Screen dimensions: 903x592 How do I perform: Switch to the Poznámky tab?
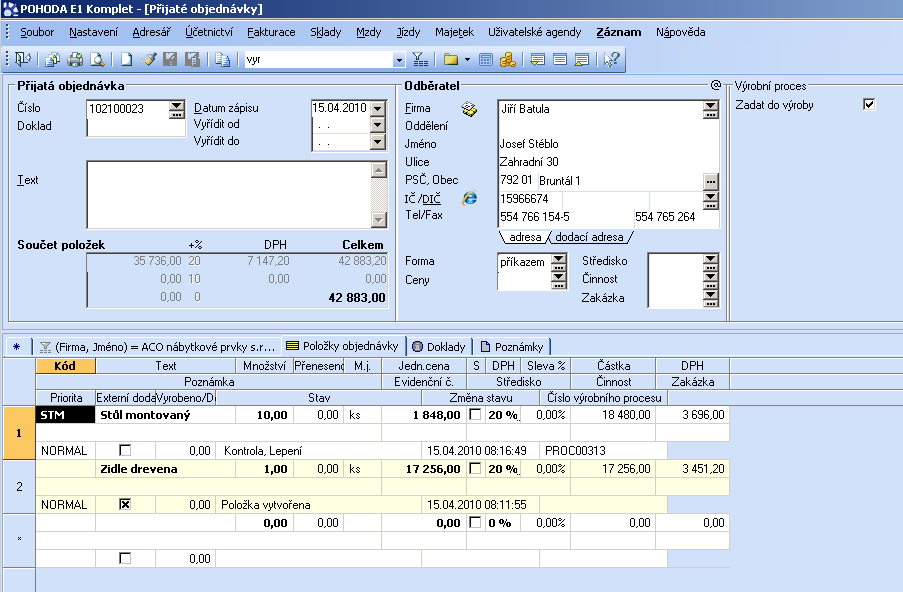512,347
